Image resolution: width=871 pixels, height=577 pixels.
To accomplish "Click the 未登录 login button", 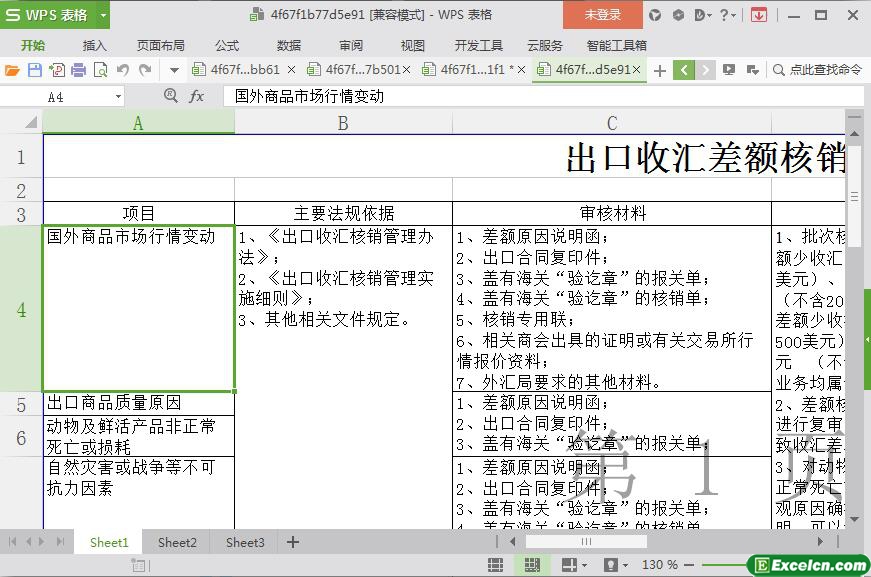I will click(x=602, y=15).
